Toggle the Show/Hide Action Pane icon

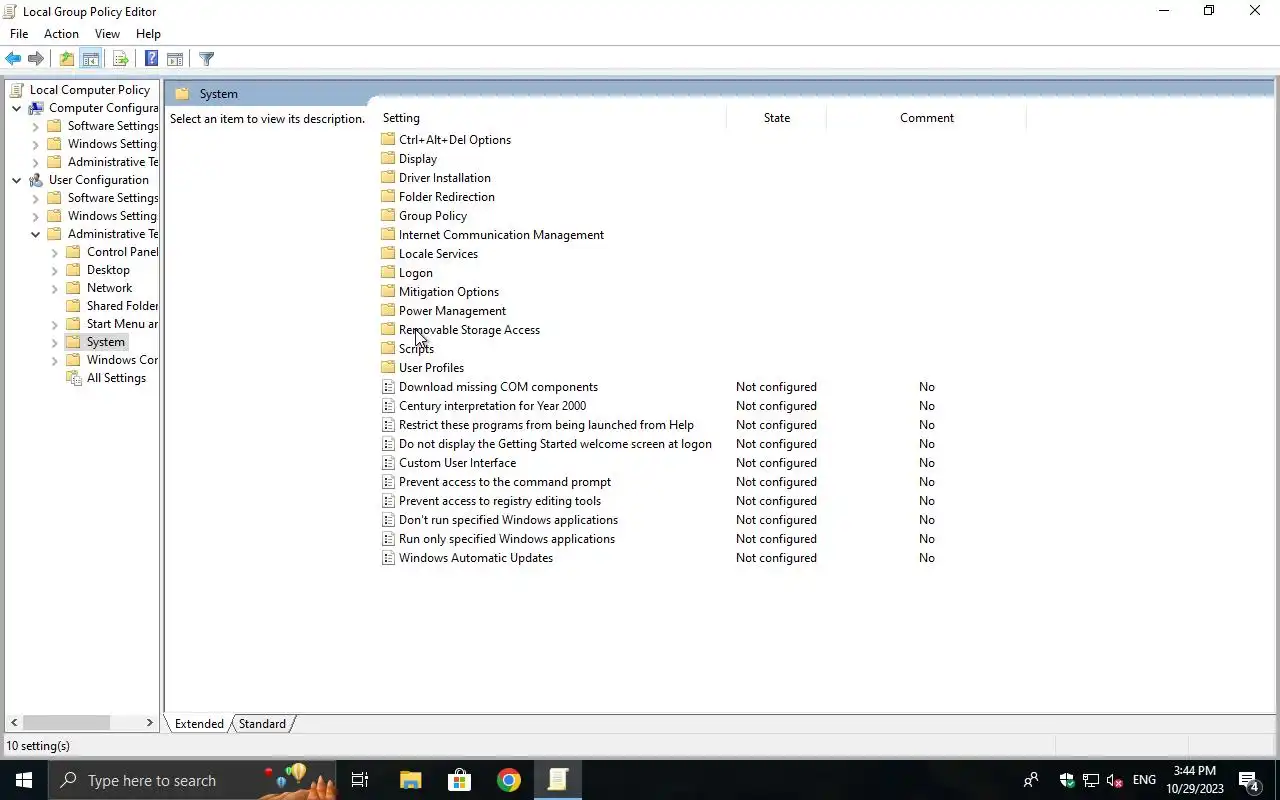(174, 59)
